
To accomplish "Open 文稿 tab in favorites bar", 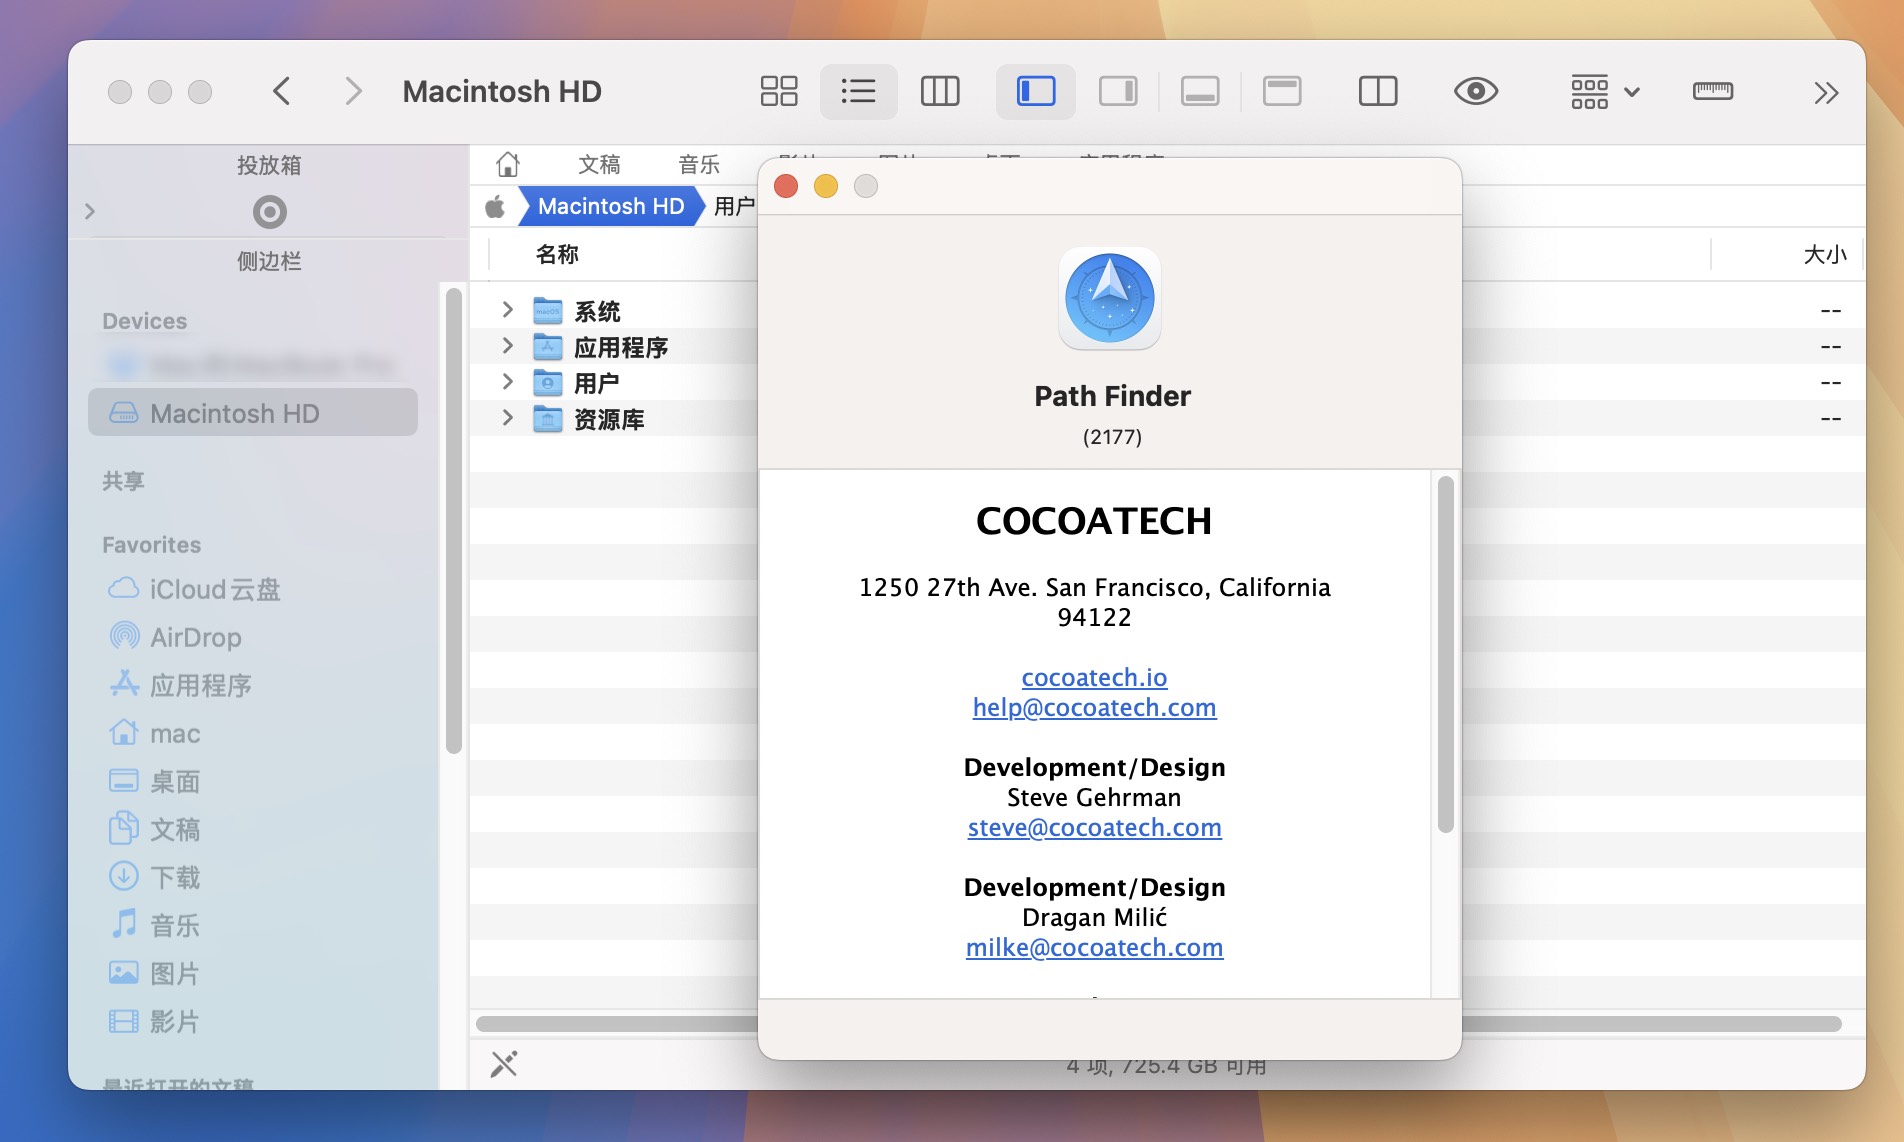I will pos(599,164).
